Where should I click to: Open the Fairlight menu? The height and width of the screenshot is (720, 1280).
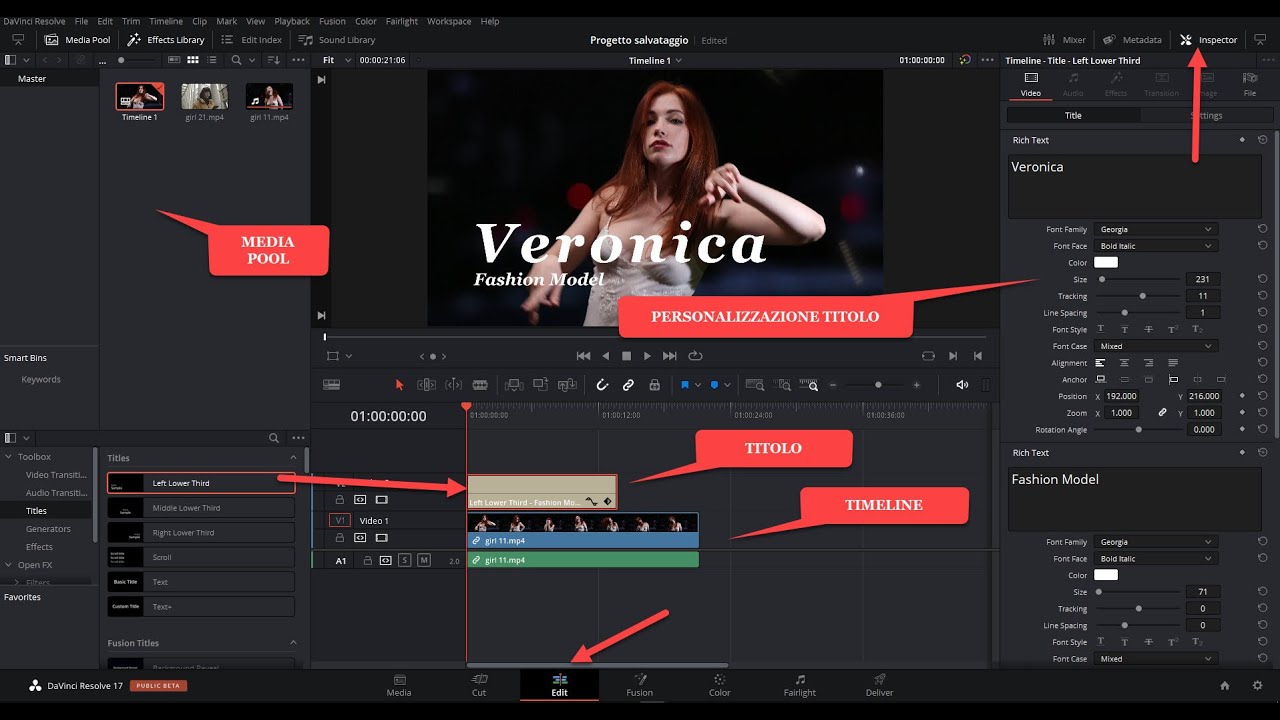(402, 21)
